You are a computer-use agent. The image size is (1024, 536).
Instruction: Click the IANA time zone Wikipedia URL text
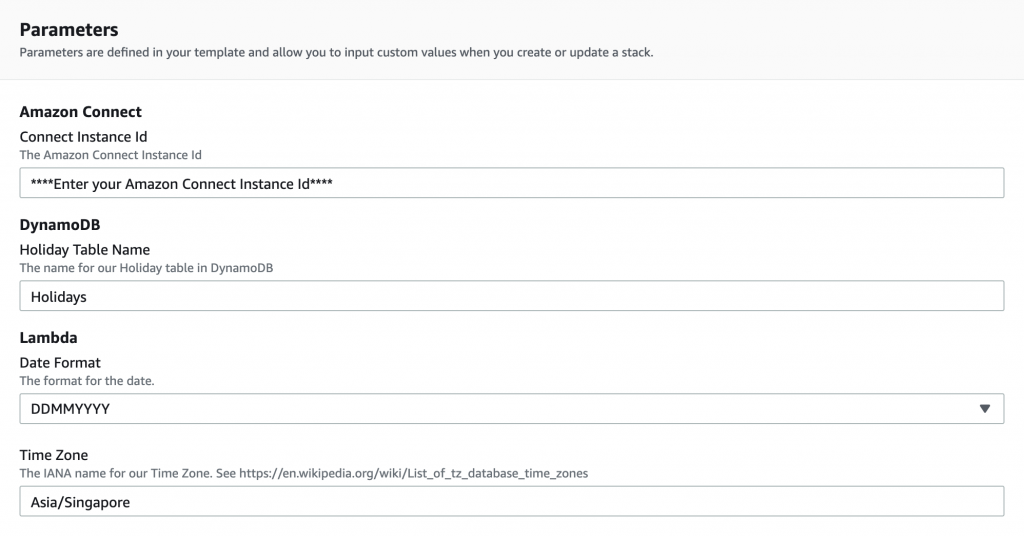coord(413,473)
